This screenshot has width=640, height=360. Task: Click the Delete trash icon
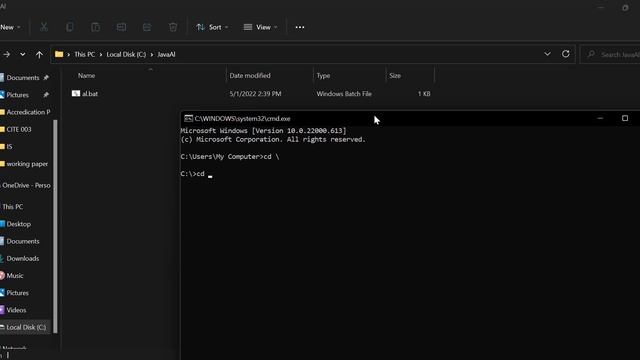(173, 27)
